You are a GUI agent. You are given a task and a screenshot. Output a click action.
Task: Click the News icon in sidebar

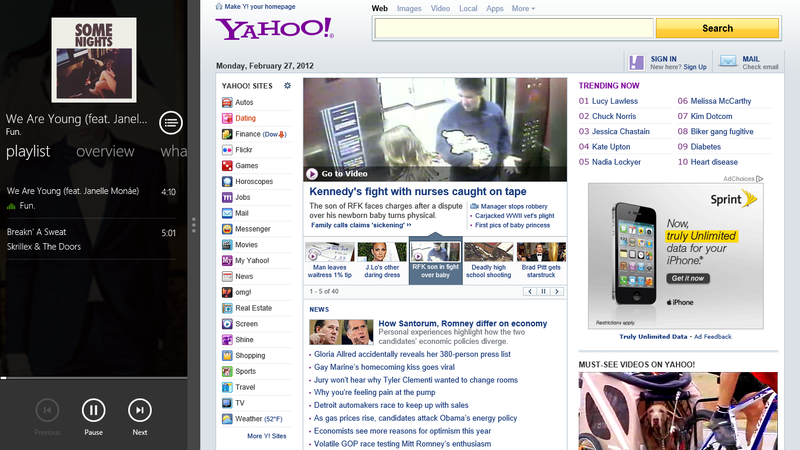(x=227, y=277)
